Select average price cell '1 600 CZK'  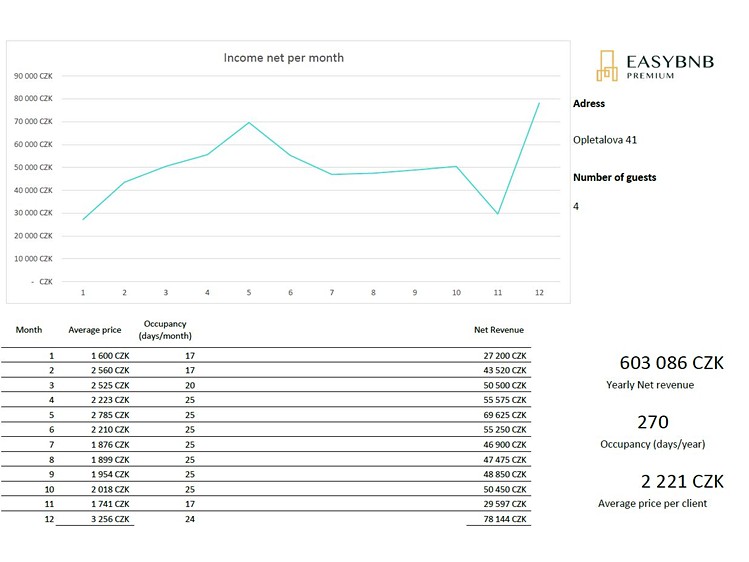110,356
